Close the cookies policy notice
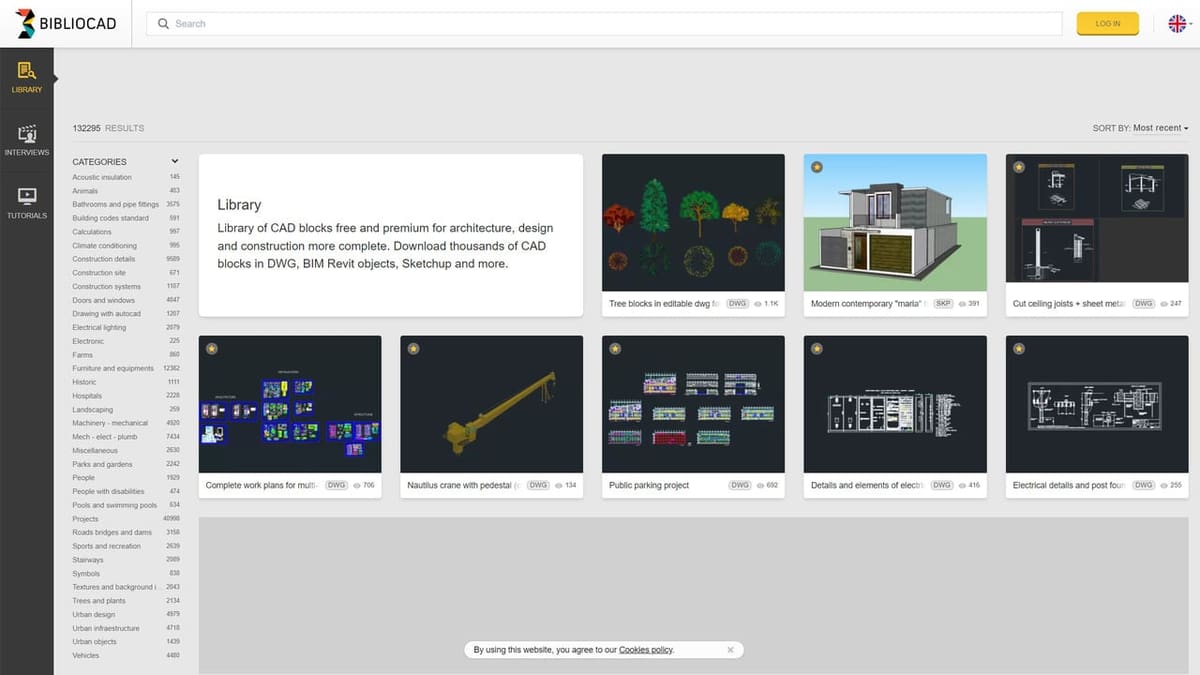 point(730,650)
